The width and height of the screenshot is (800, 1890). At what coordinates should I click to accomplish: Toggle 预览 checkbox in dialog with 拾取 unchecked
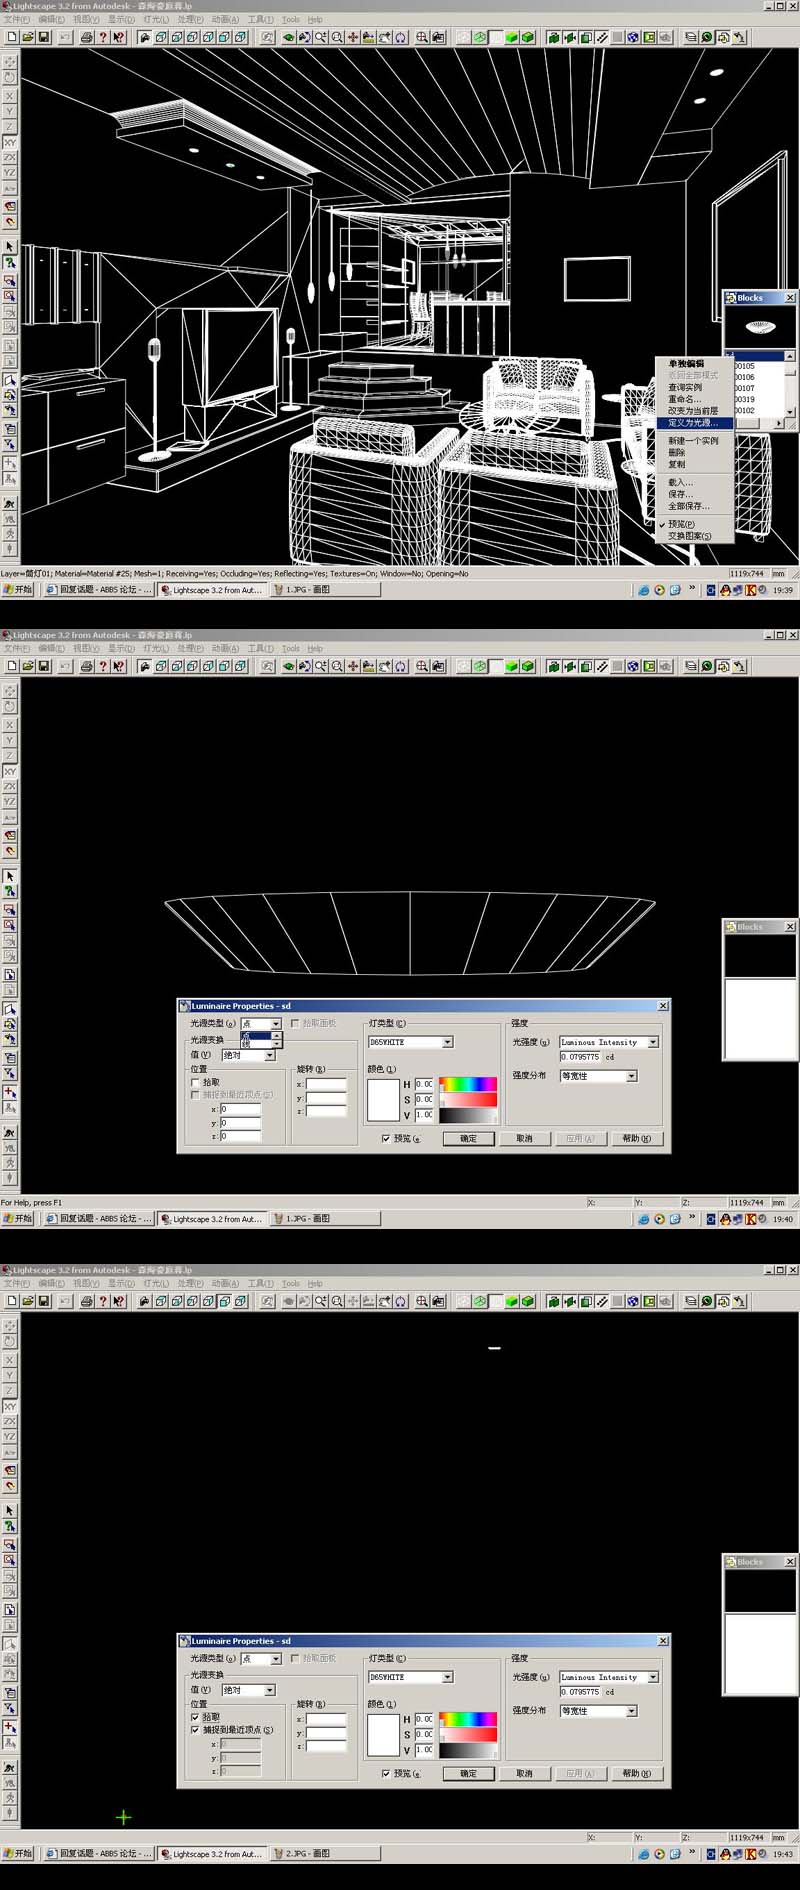(386, 1138)
